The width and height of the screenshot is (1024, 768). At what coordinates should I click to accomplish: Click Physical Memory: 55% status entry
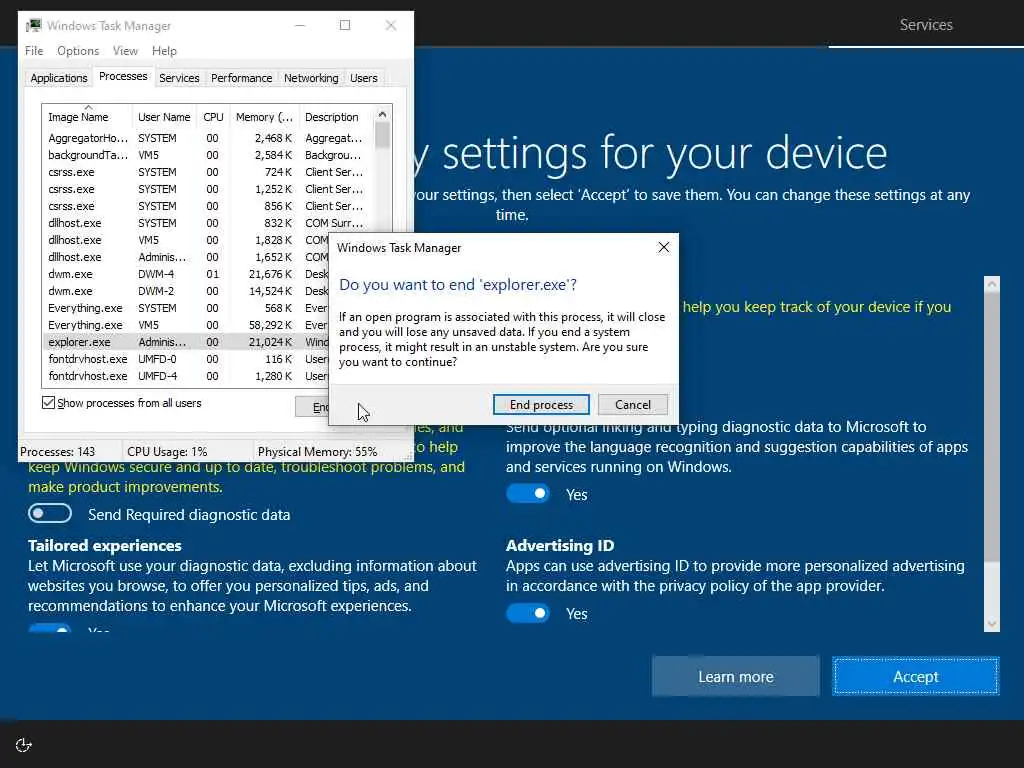pyautogui.click(x=317, y=451)
